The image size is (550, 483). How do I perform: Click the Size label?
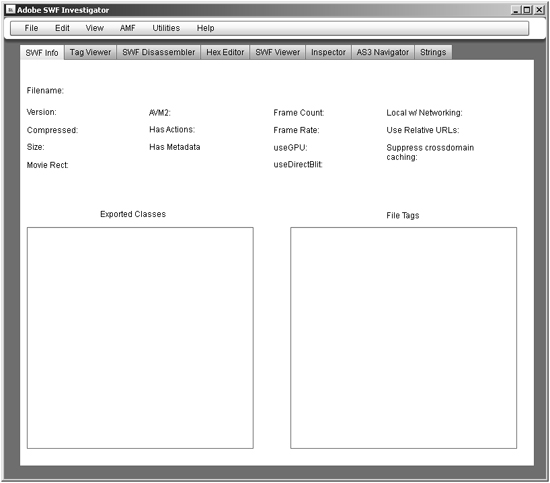pos(35,147)
